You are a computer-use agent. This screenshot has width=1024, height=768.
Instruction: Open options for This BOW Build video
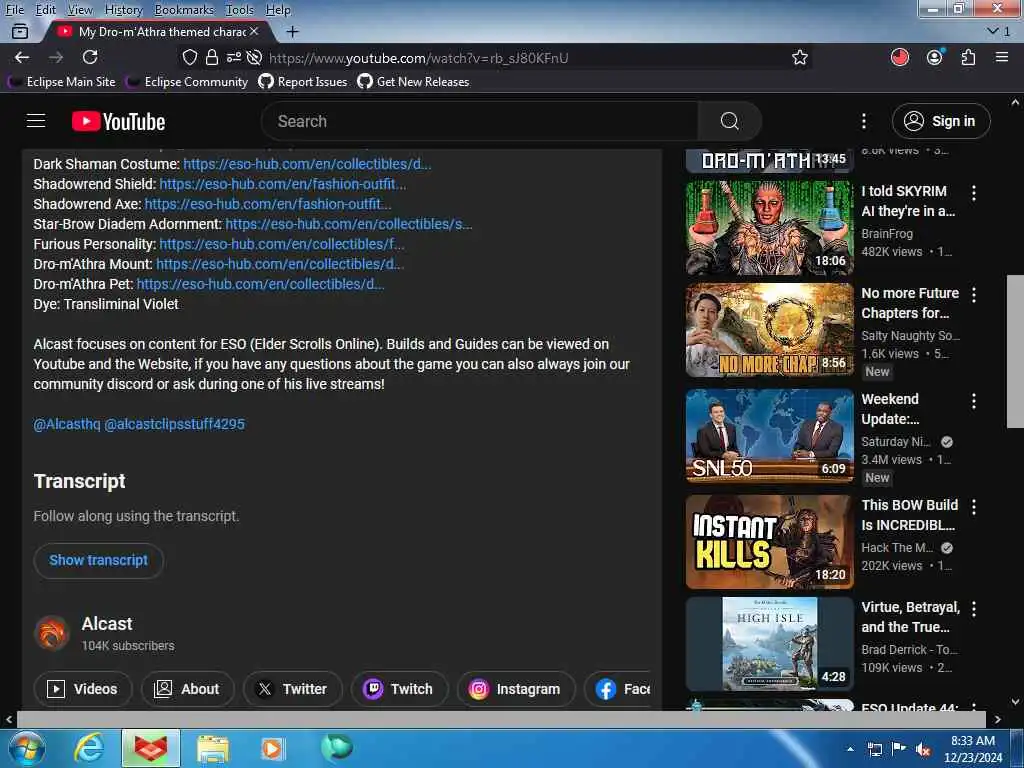(x=974, y=507)
